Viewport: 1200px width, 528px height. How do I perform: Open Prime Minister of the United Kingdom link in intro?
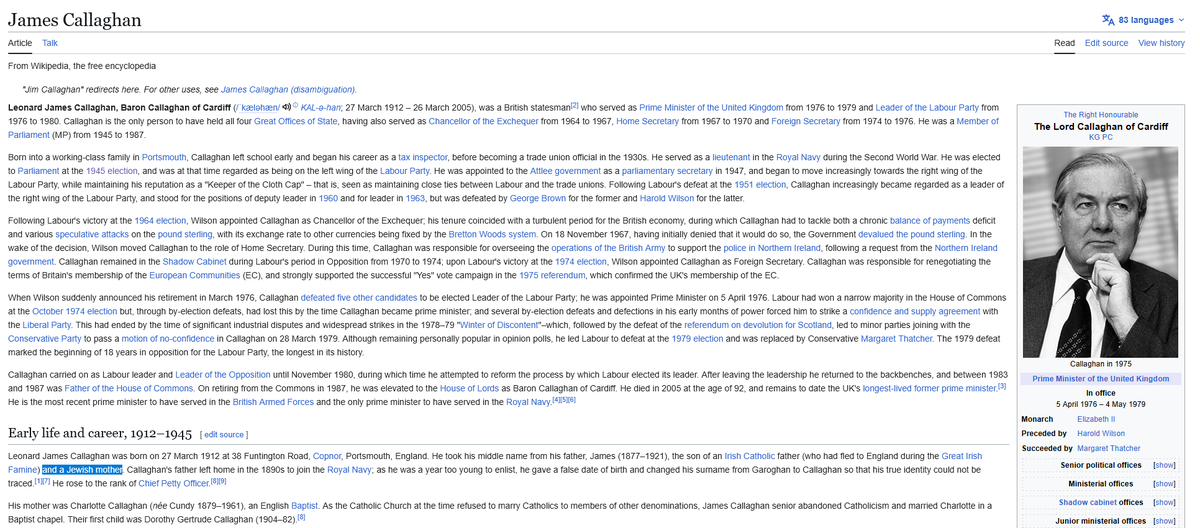[712, 107]
